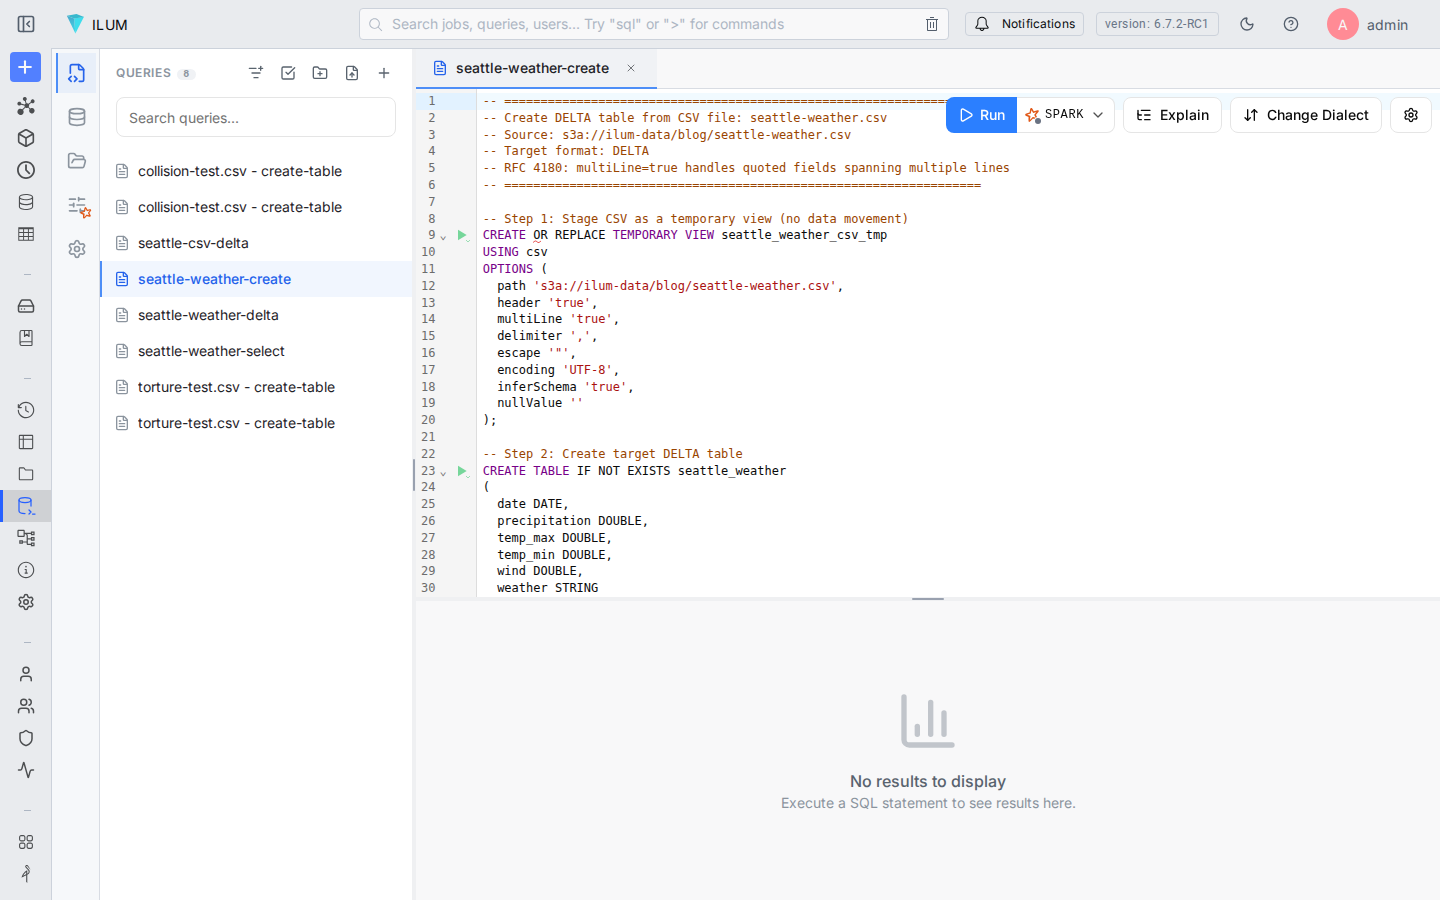This screenshot has width=1440, height=900.
Task: Open the SQL panel gear settings icon
Action: tap(77, 249)
